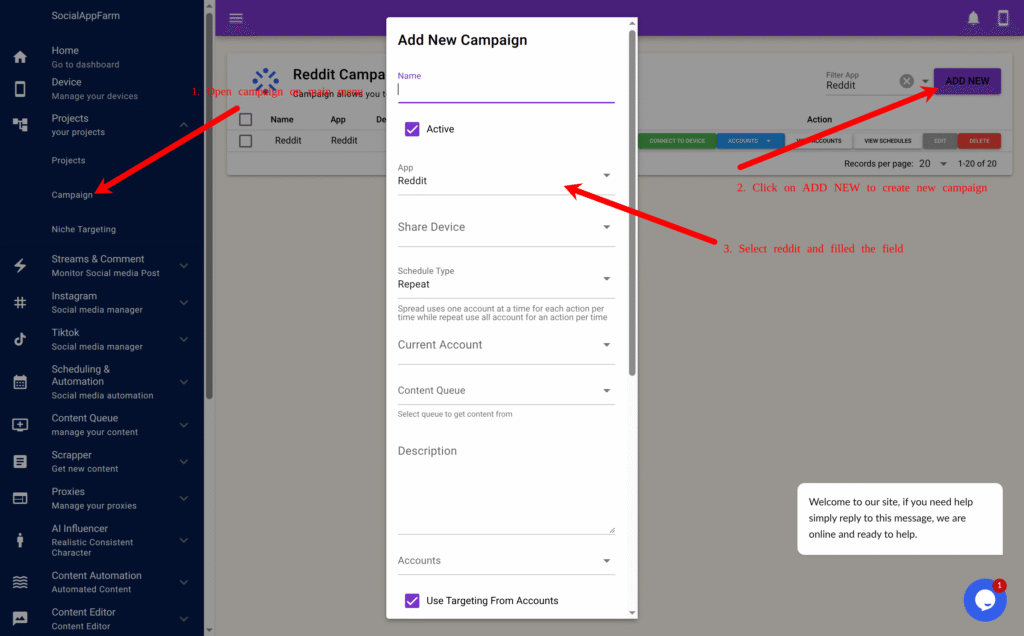Open Campaign in the sidebar menu
The image size is (1024, 636).
[x=72, y=195]
